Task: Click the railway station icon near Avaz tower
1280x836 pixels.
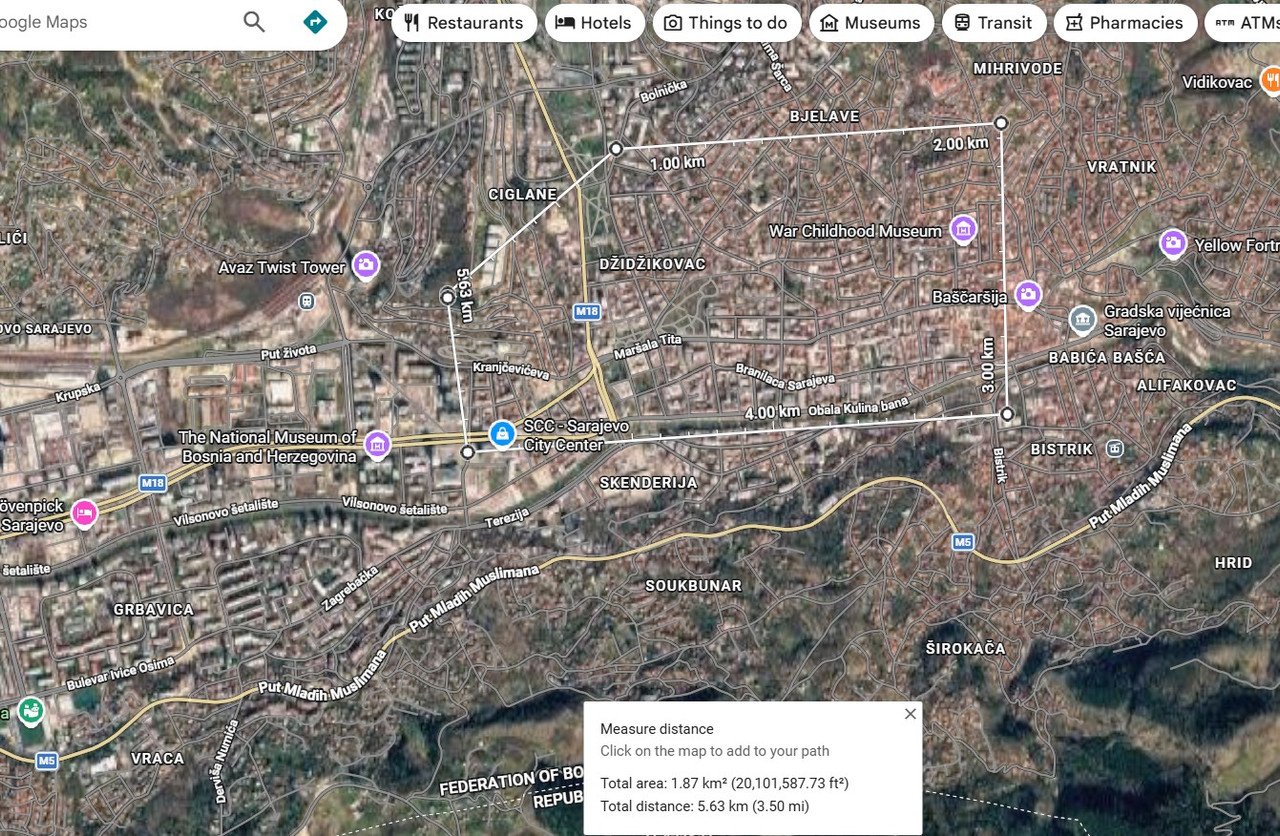Action: 307,300
